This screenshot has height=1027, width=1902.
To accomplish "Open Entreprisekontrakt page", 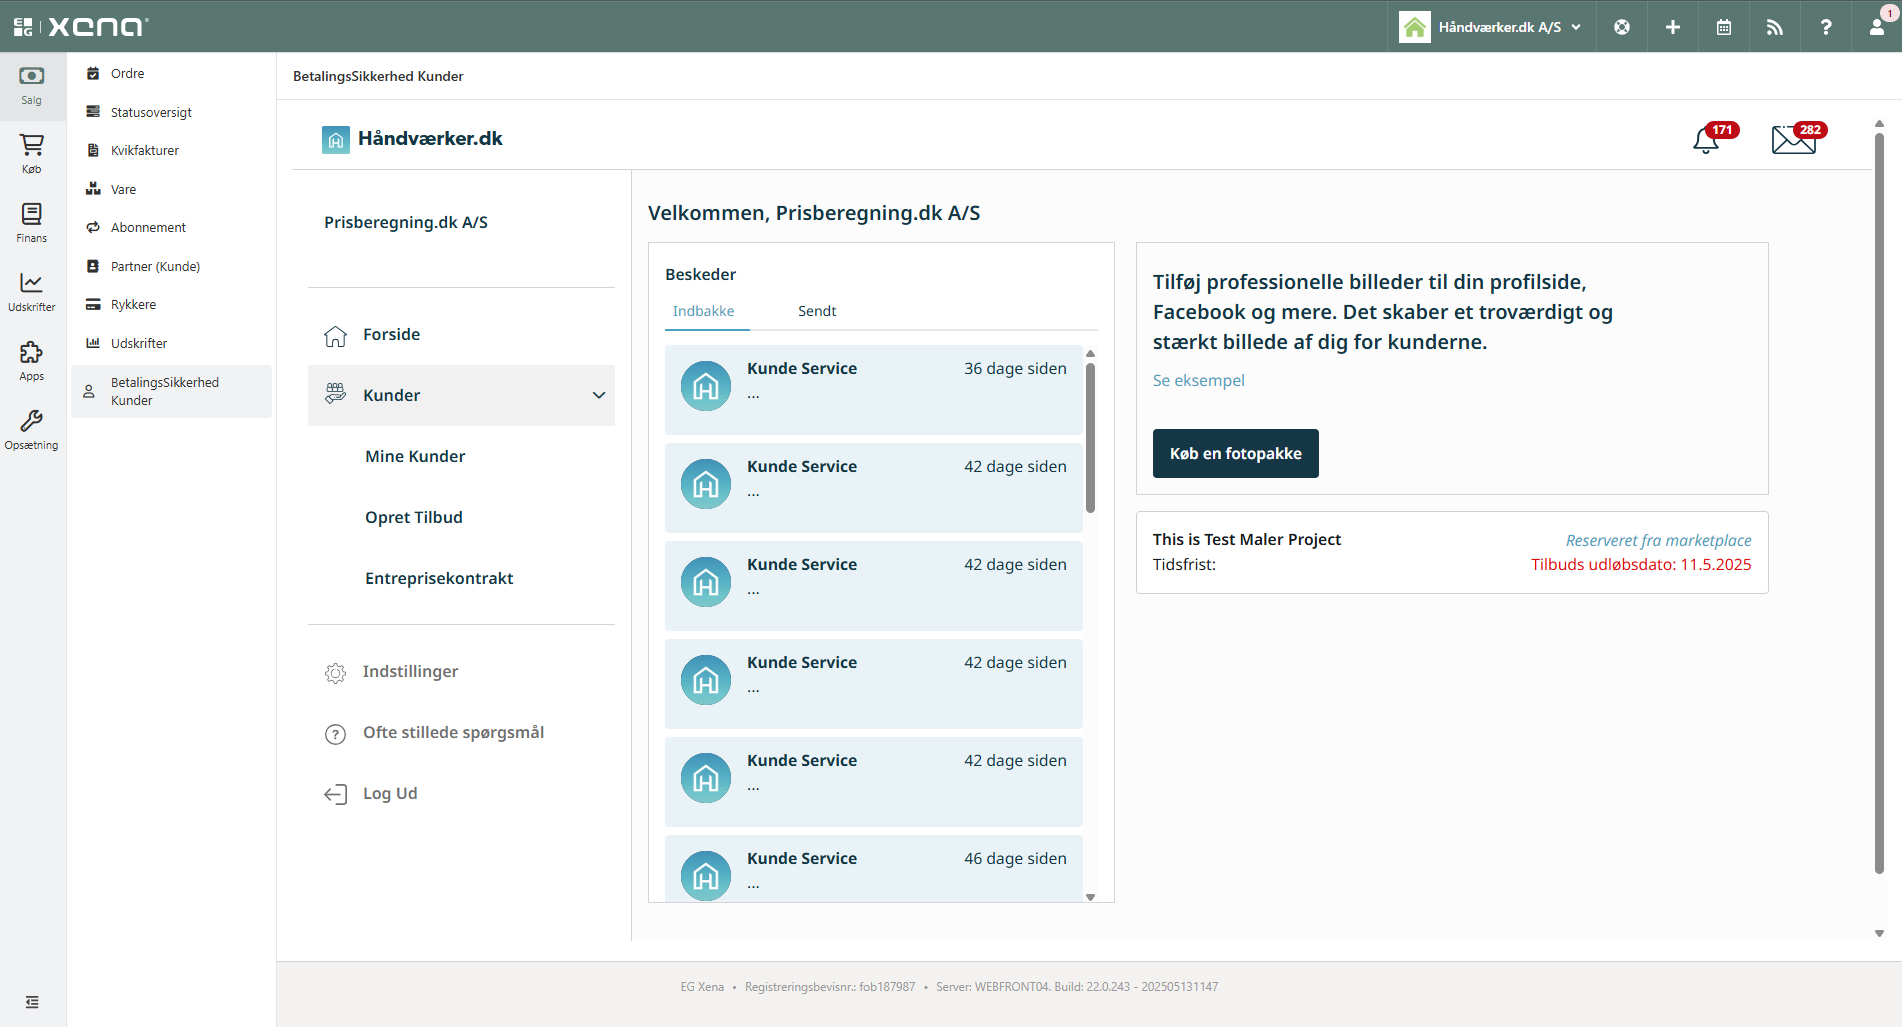I will [x=439, y=578].
